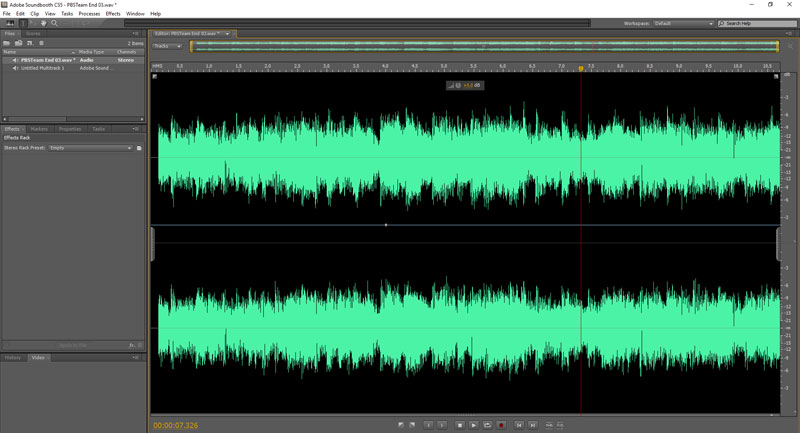The height and width of the screenshot is (433, 800).
Task: Stop playback with the Stop button
Action: (460, 425)
